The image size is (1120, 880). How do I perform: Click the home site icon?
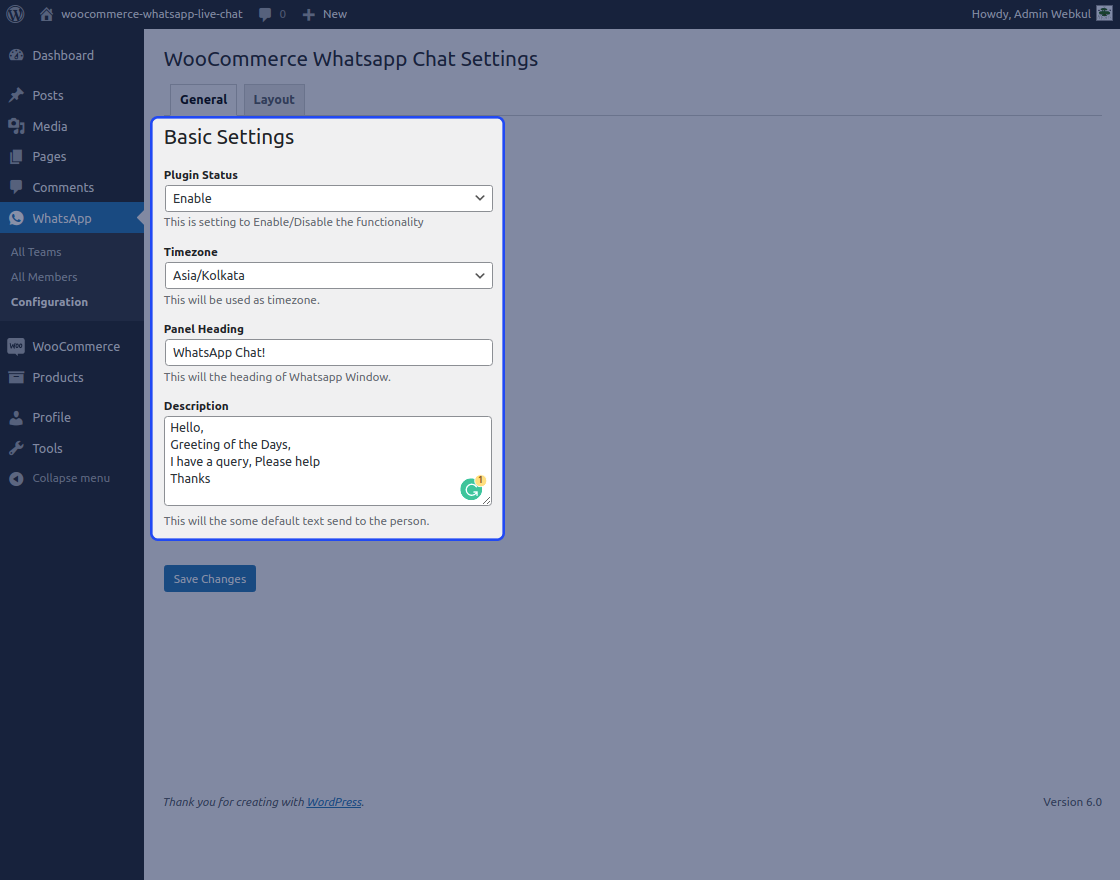tap(46, 14)
